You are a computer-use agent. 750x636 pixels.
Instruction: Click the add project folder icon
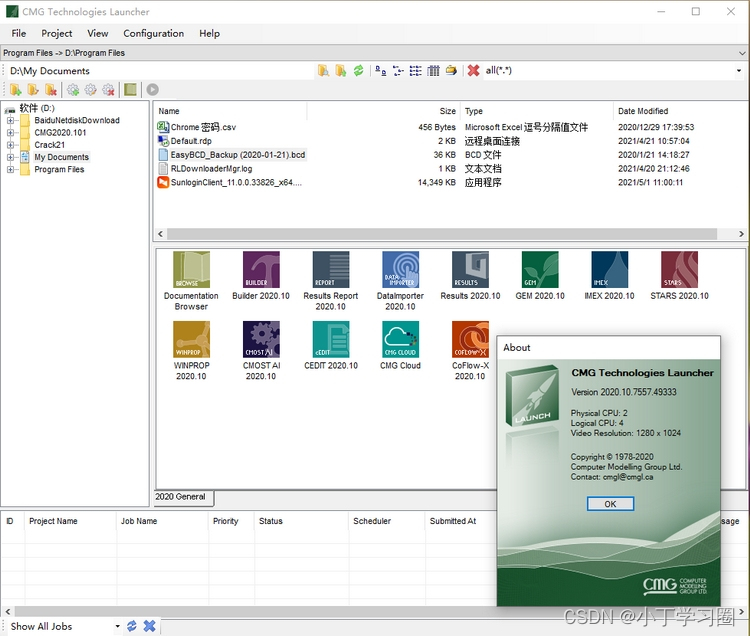click(15, 89)
